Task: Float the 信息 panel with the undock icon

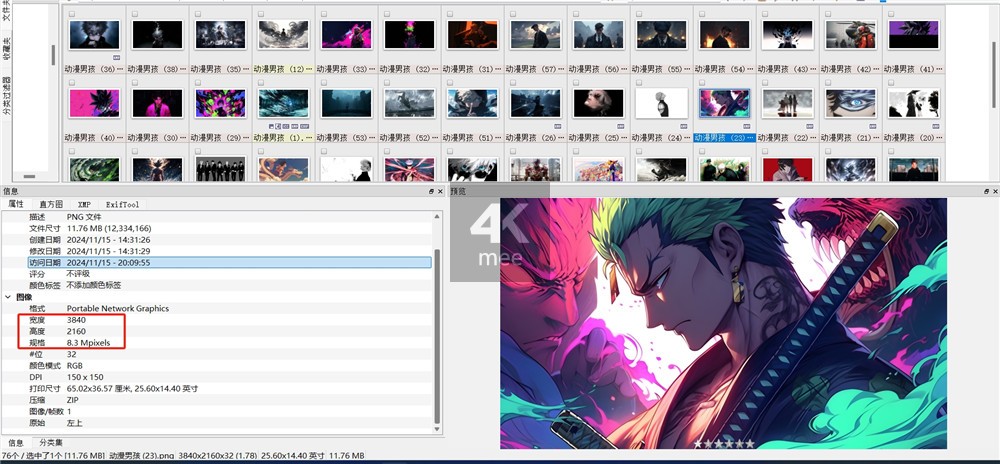Action: pyautogui.click(x=432, y=191)
